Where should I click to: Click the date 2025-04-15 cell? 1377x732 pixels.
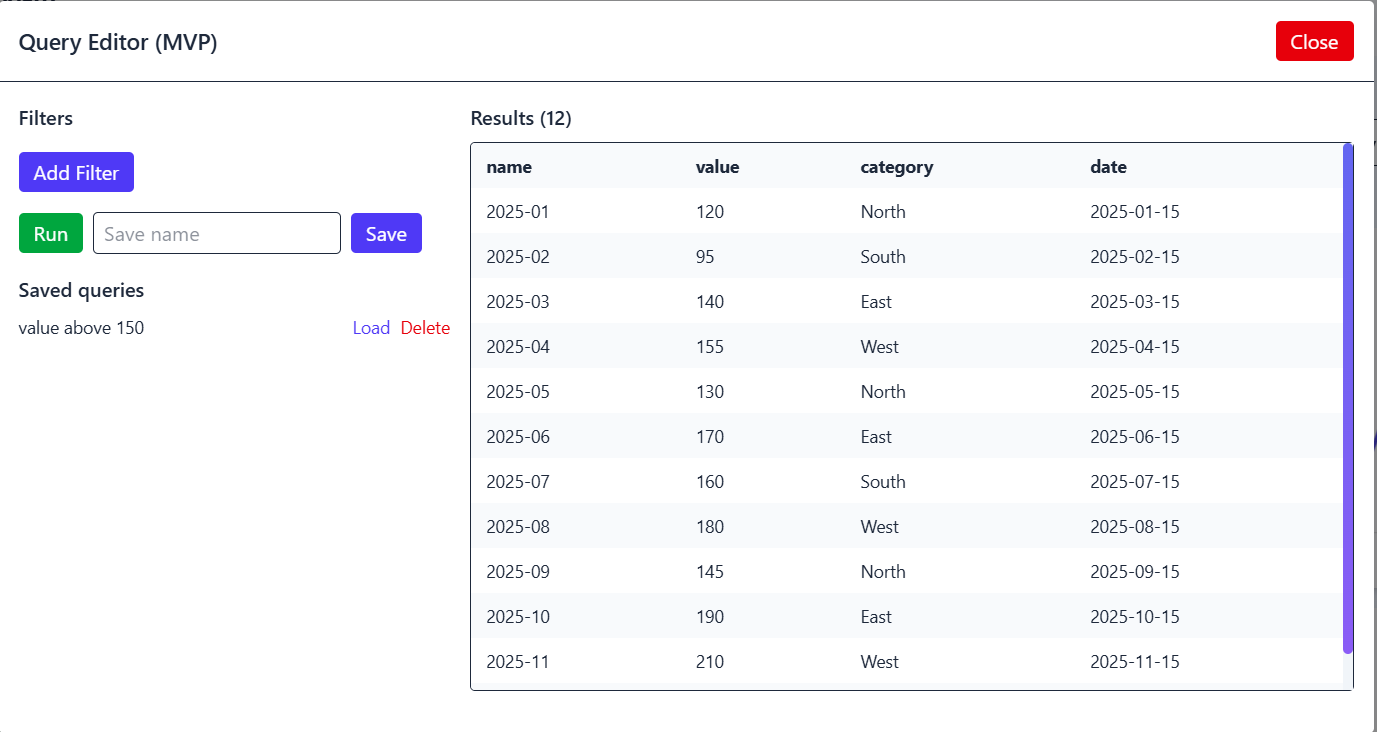1135,347
